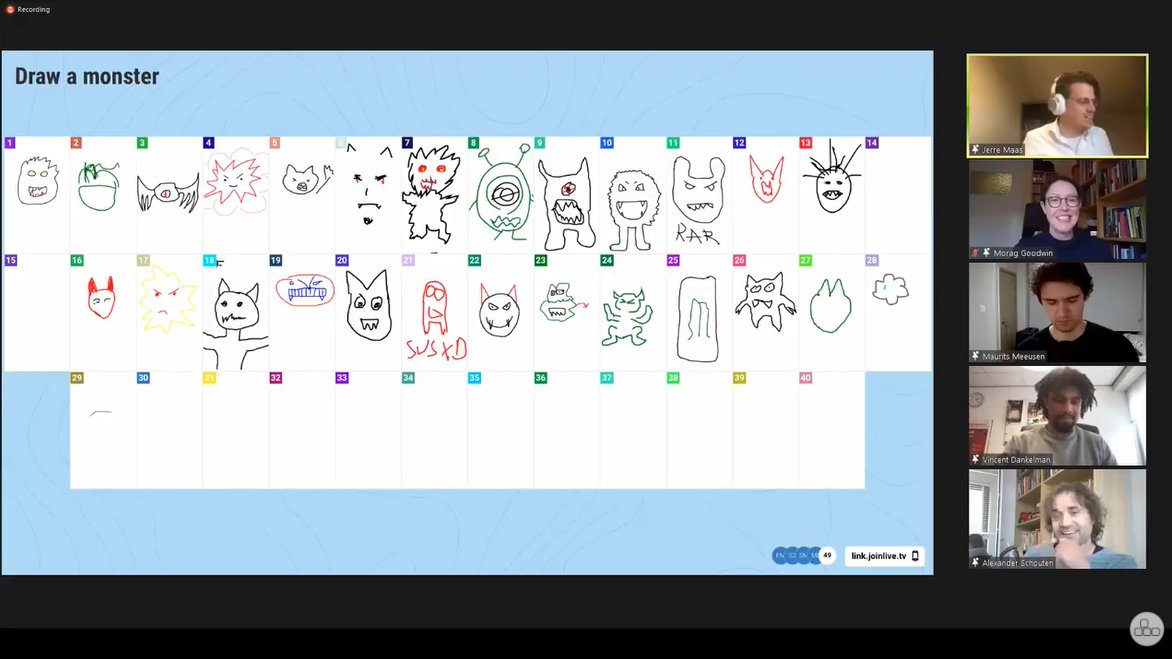
Task: Click the stacked blue participant avatar icons
Action: click(796, 555)
